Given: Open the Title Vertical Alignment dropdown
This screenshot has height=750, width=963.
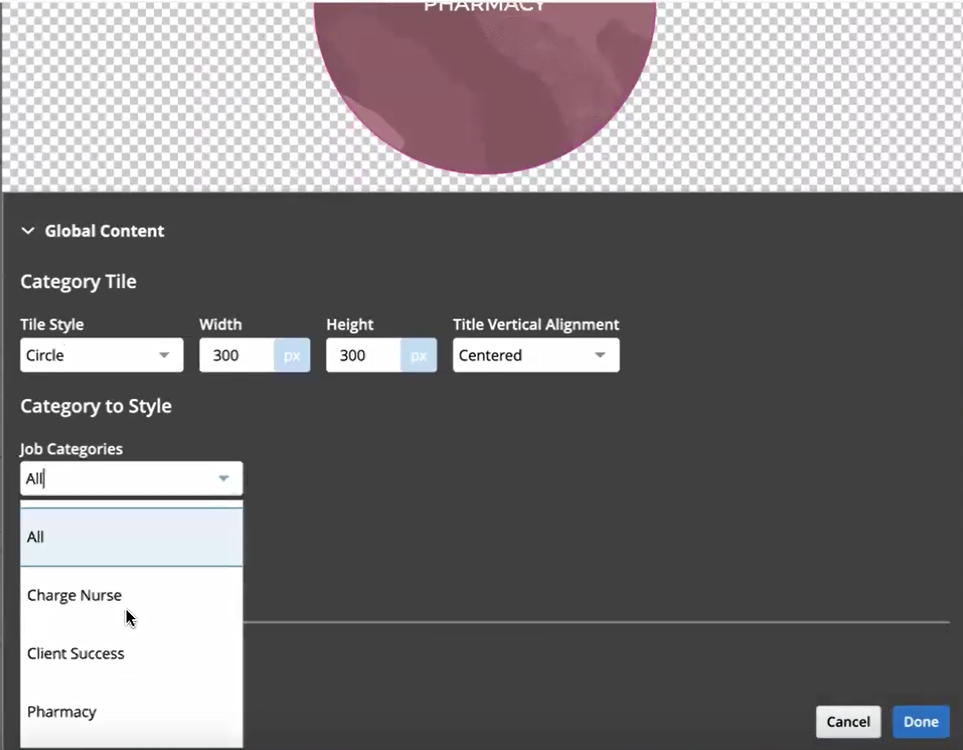Looking at the screenshot, I should [x=536, y=355].
